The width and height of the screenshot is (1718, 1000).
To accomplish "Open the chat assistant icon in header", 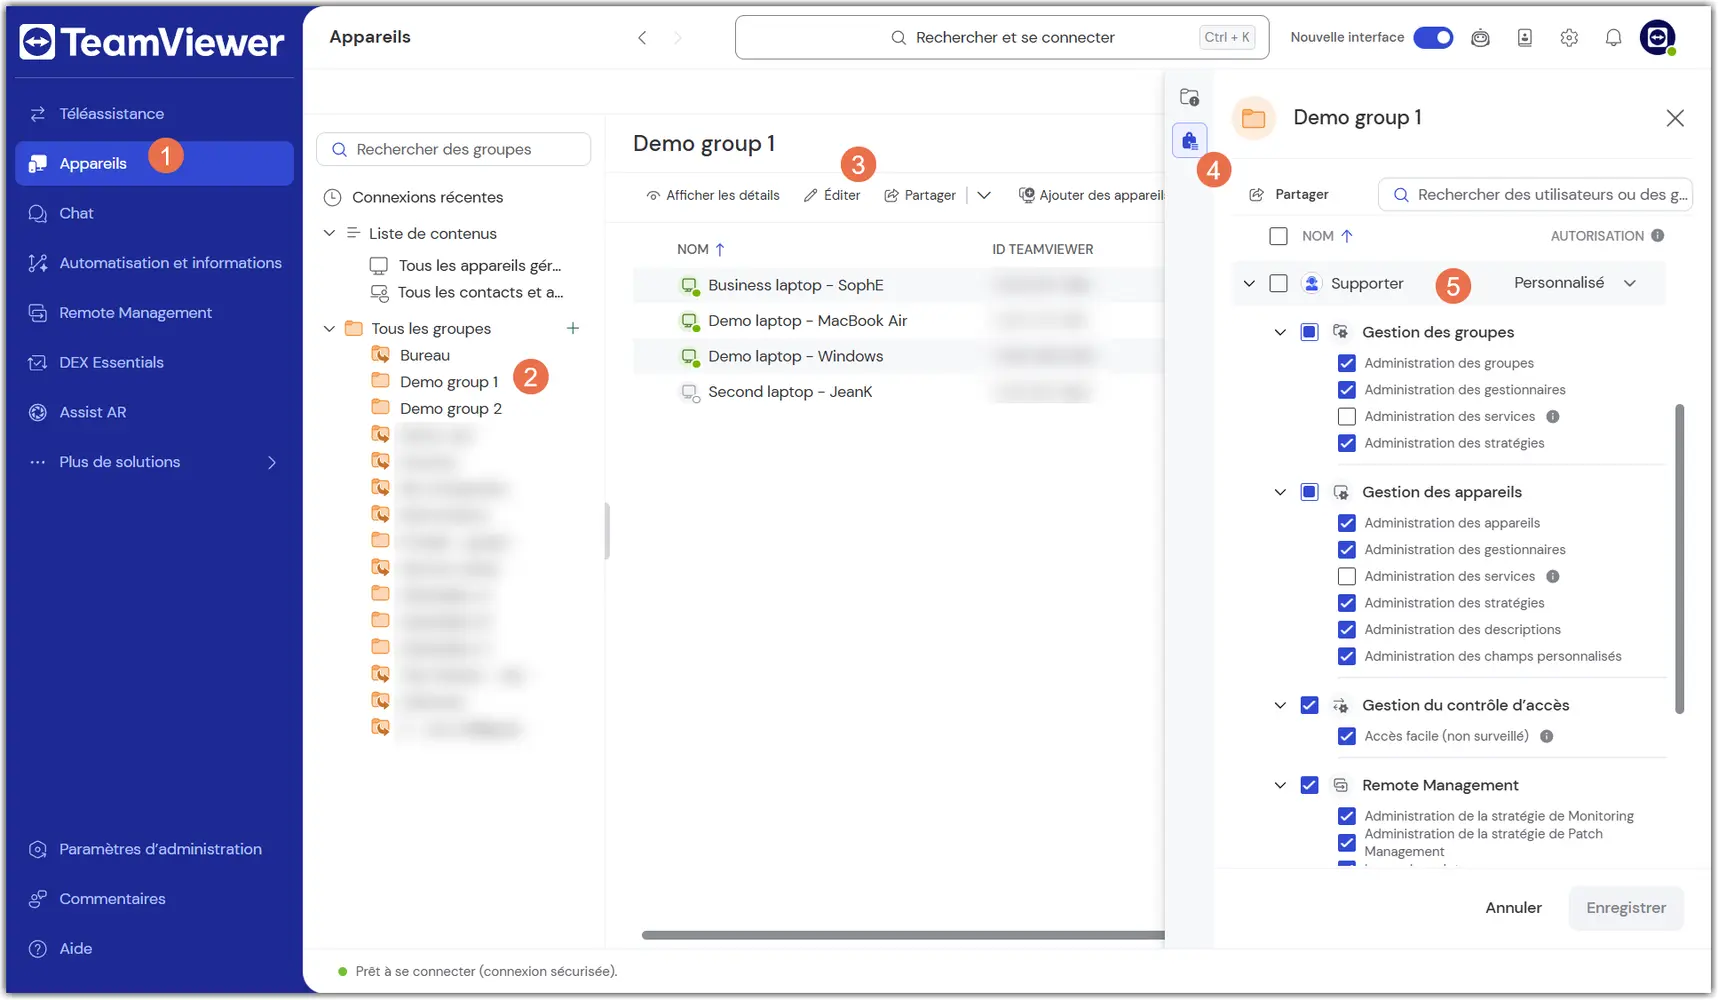I will click(x=1480, y=38).
